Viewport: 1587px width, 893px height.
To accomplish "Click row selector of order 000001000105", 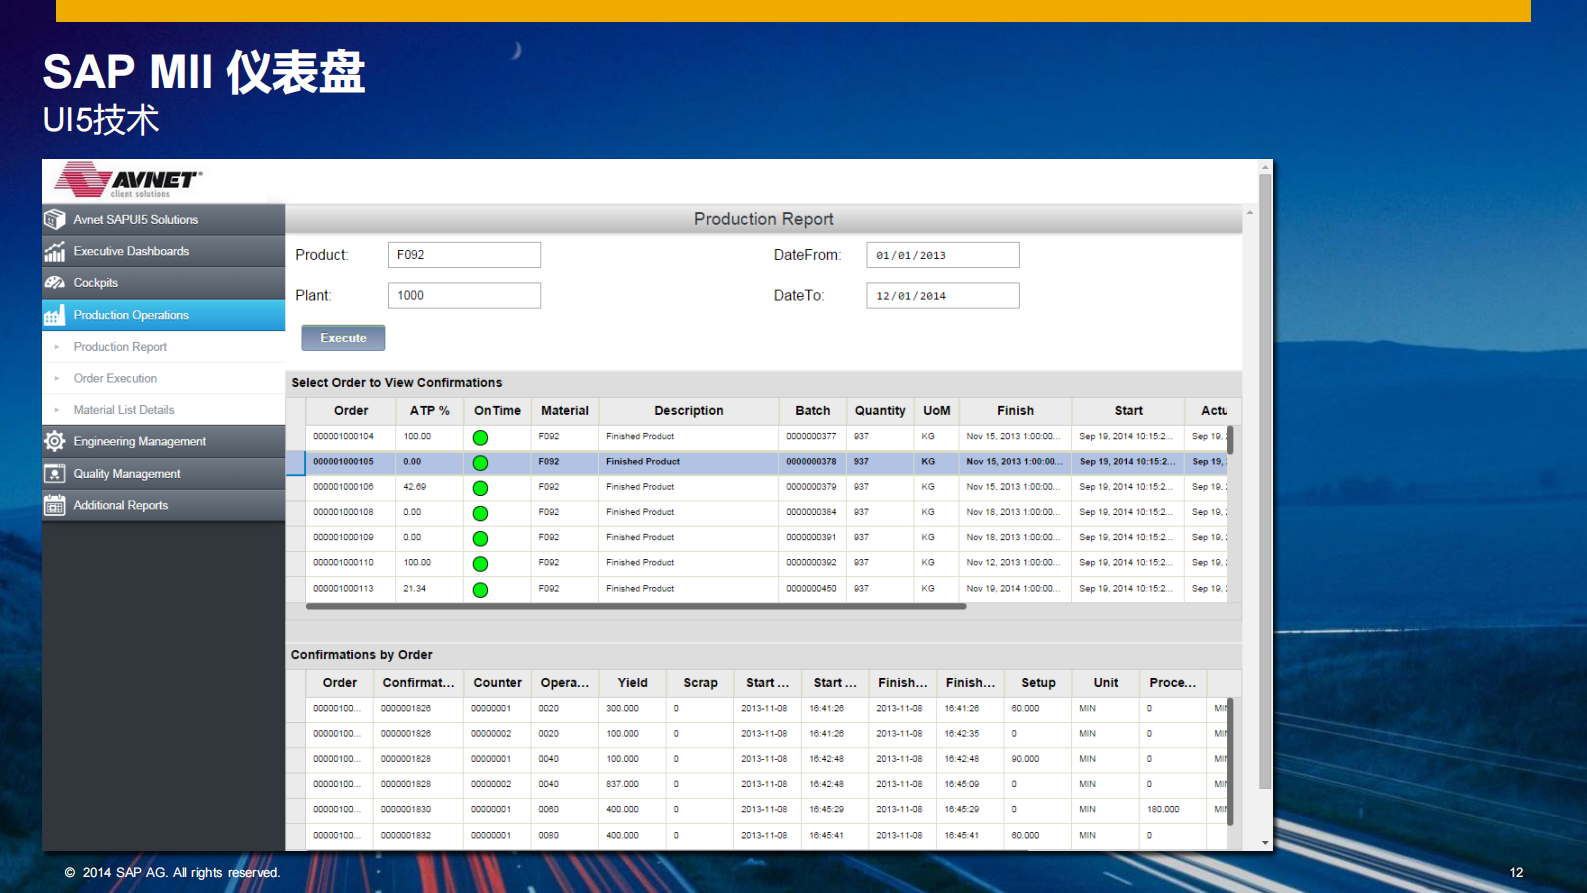I will tap(295, 462).
